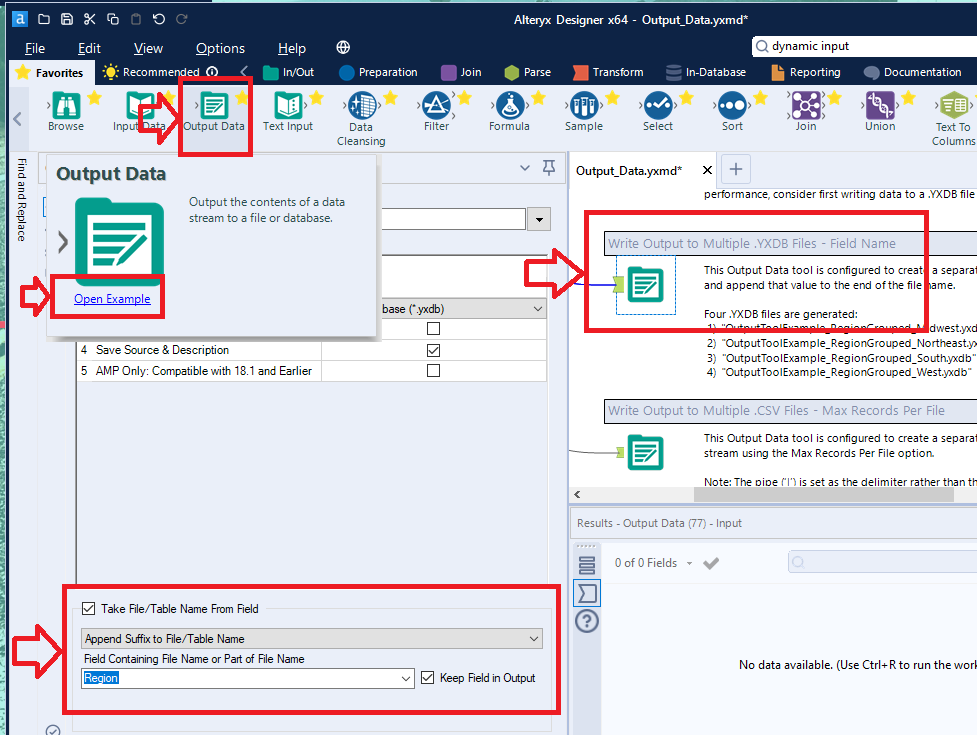Image resolution: width=977 pixels, height=735 pixels.
Task: Open the Append Suffix to File/Table Name dropdown
Action: point(534,637)
